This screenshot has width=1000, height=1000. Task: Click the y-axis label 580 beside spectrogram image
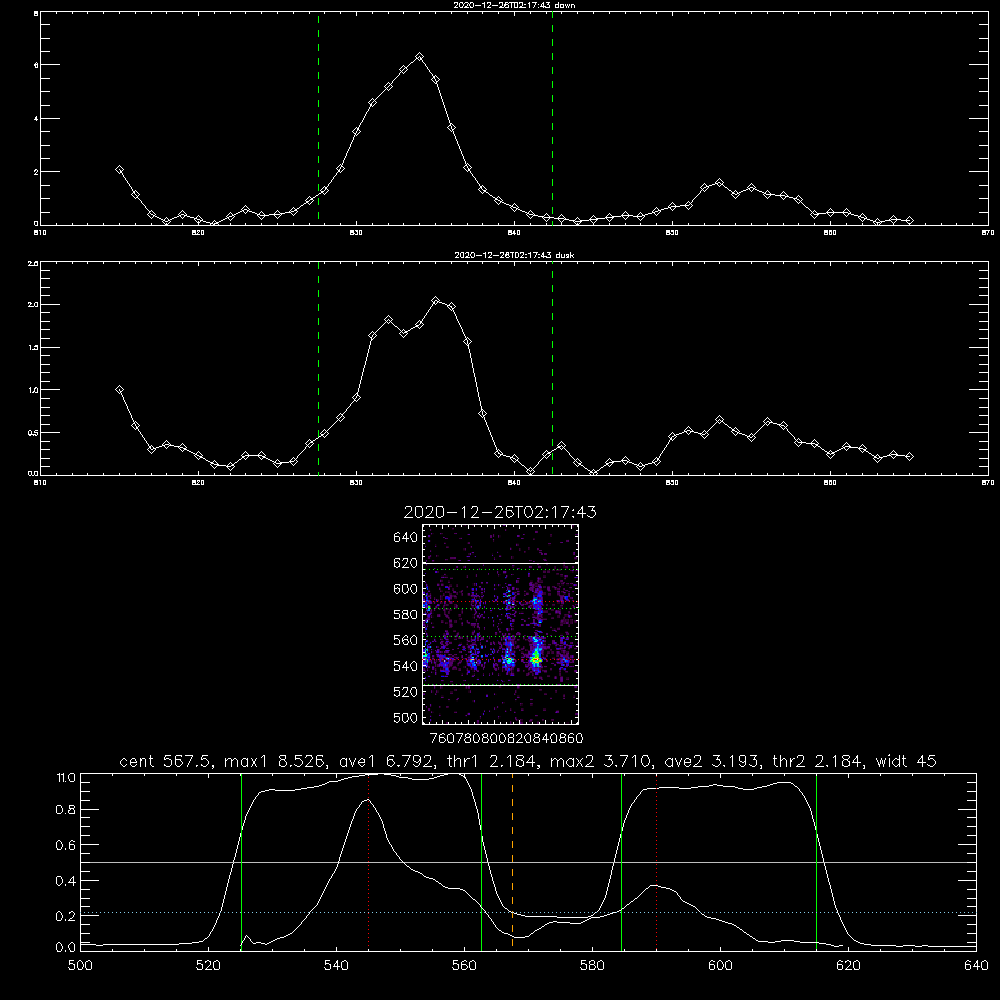pyautogui.click(x=406, y=615)
